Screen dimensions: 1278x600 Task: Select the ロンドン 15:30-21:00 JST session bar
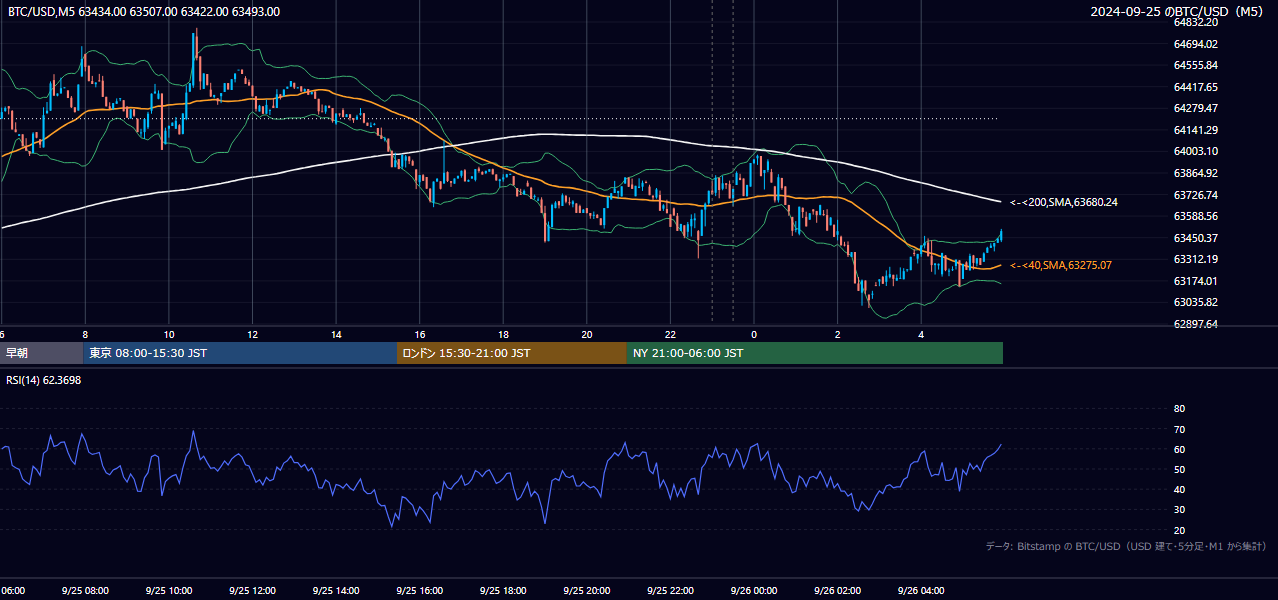point(512,353)
